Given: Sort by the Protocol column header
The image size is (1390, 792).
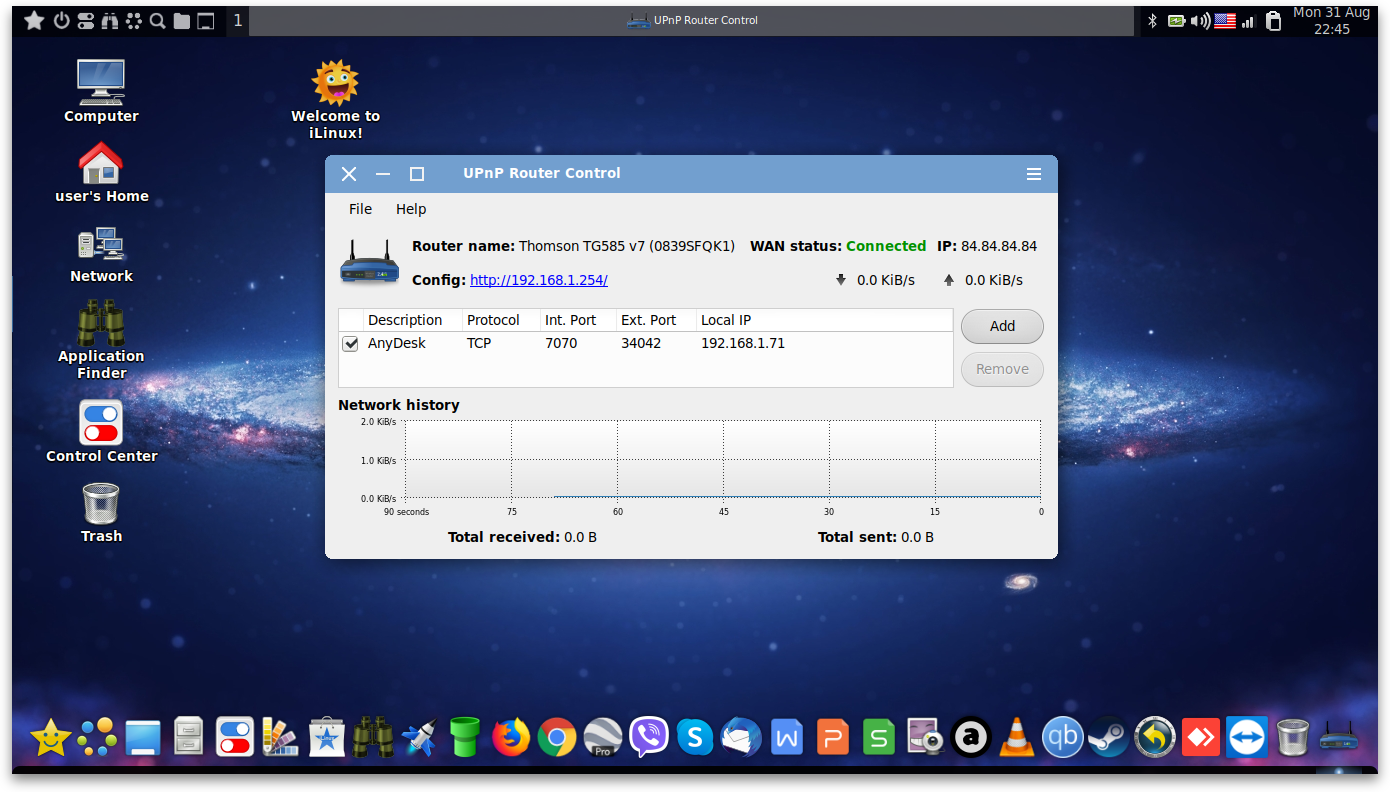Looking at the screenshot, I should tap(501, 320).
